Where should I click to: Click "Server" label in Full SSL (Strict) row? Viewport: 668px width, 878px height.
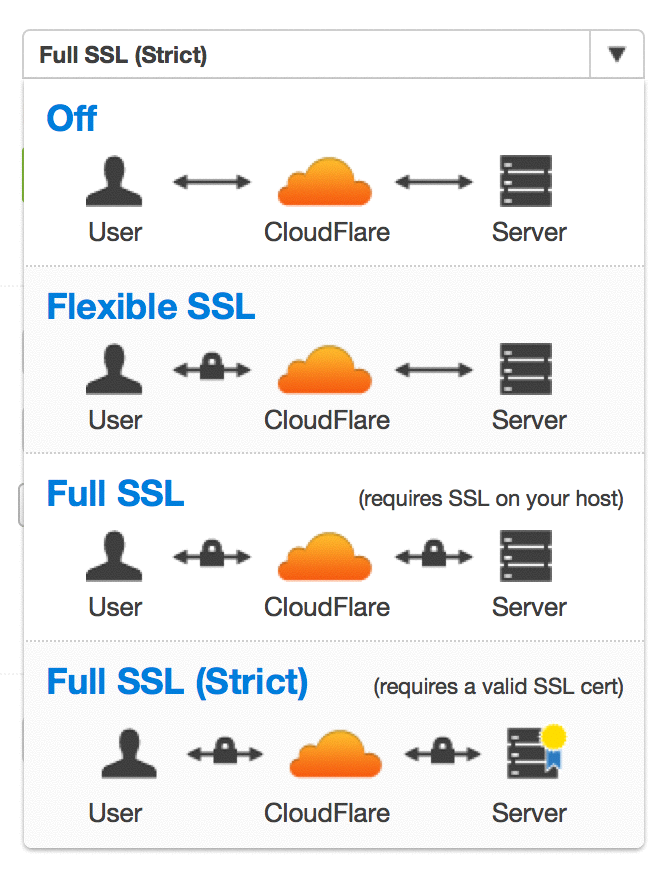529,814
